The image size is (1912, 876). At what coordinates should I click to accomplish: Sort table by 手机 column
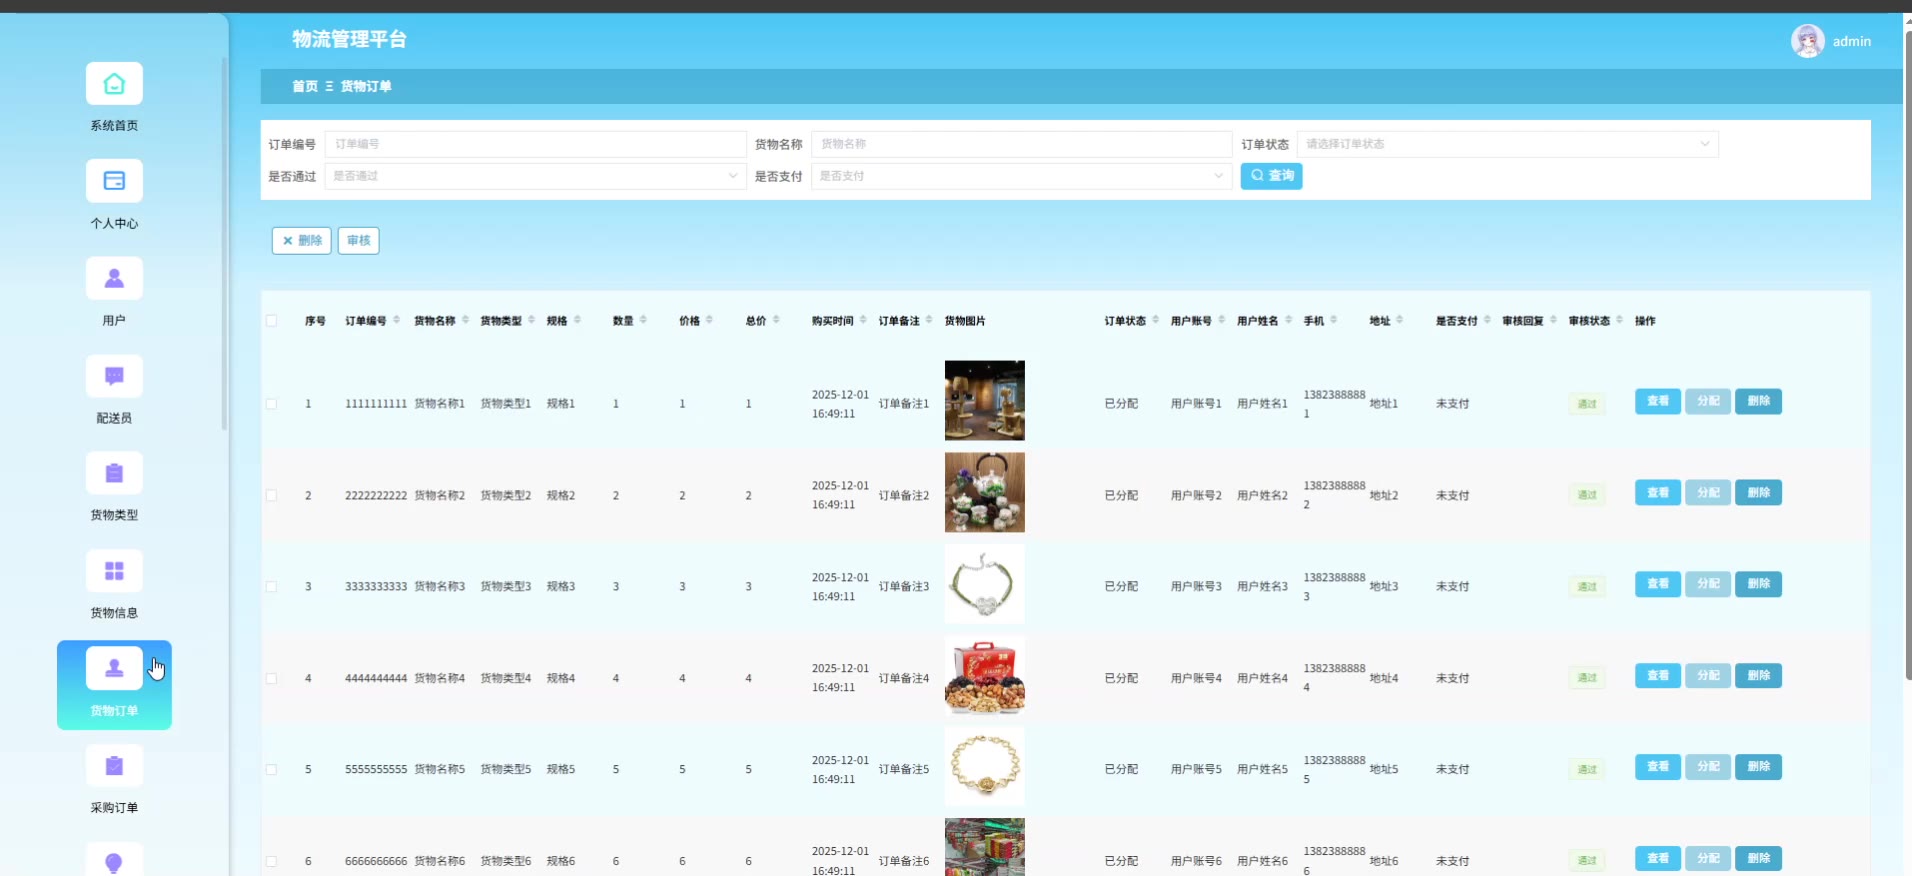point(1334,320)
